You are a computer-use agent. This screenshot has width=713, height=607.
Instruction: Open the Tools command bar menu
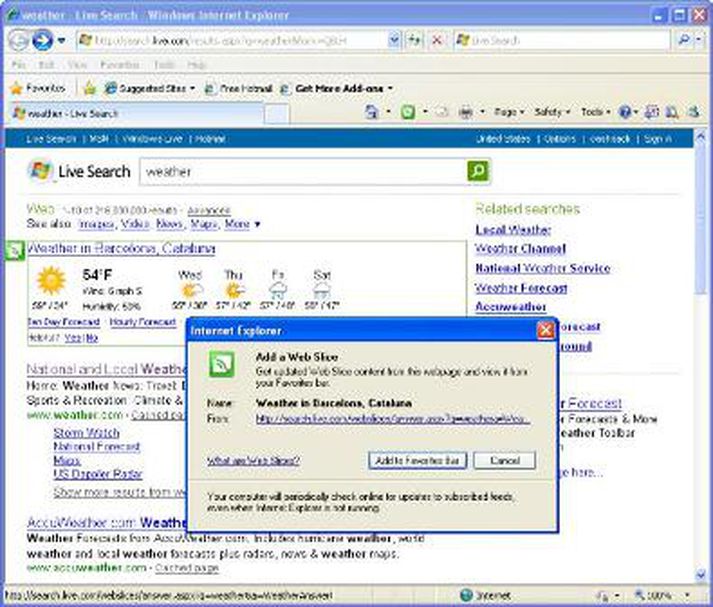(595, 112)
